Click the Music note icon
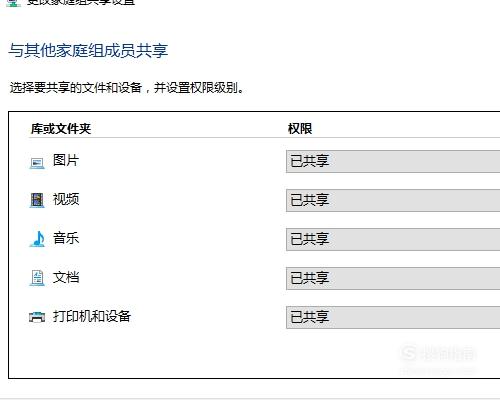 37,239
